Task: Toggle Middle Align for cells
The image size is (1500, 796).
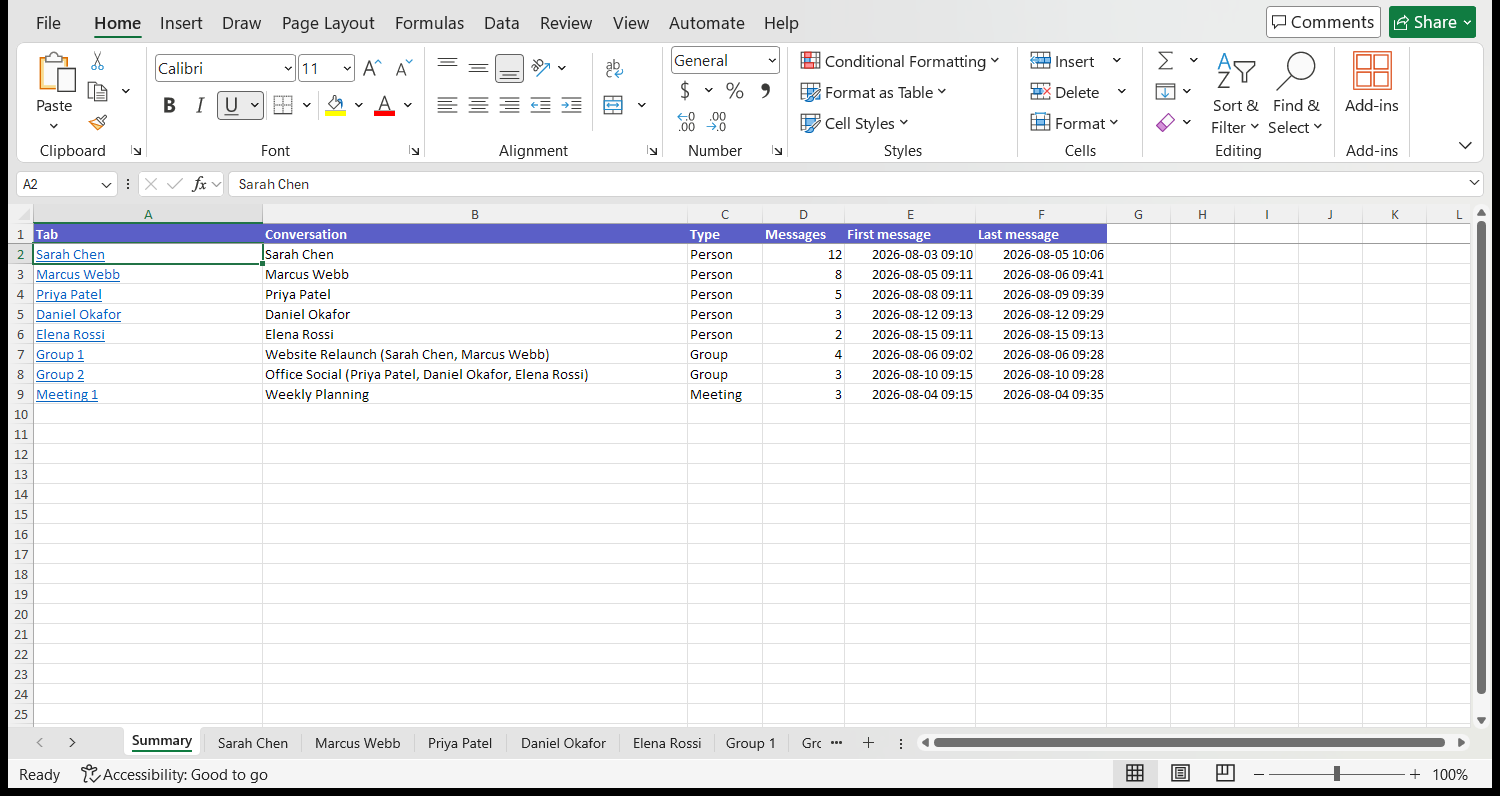Action: coord(479,68)
